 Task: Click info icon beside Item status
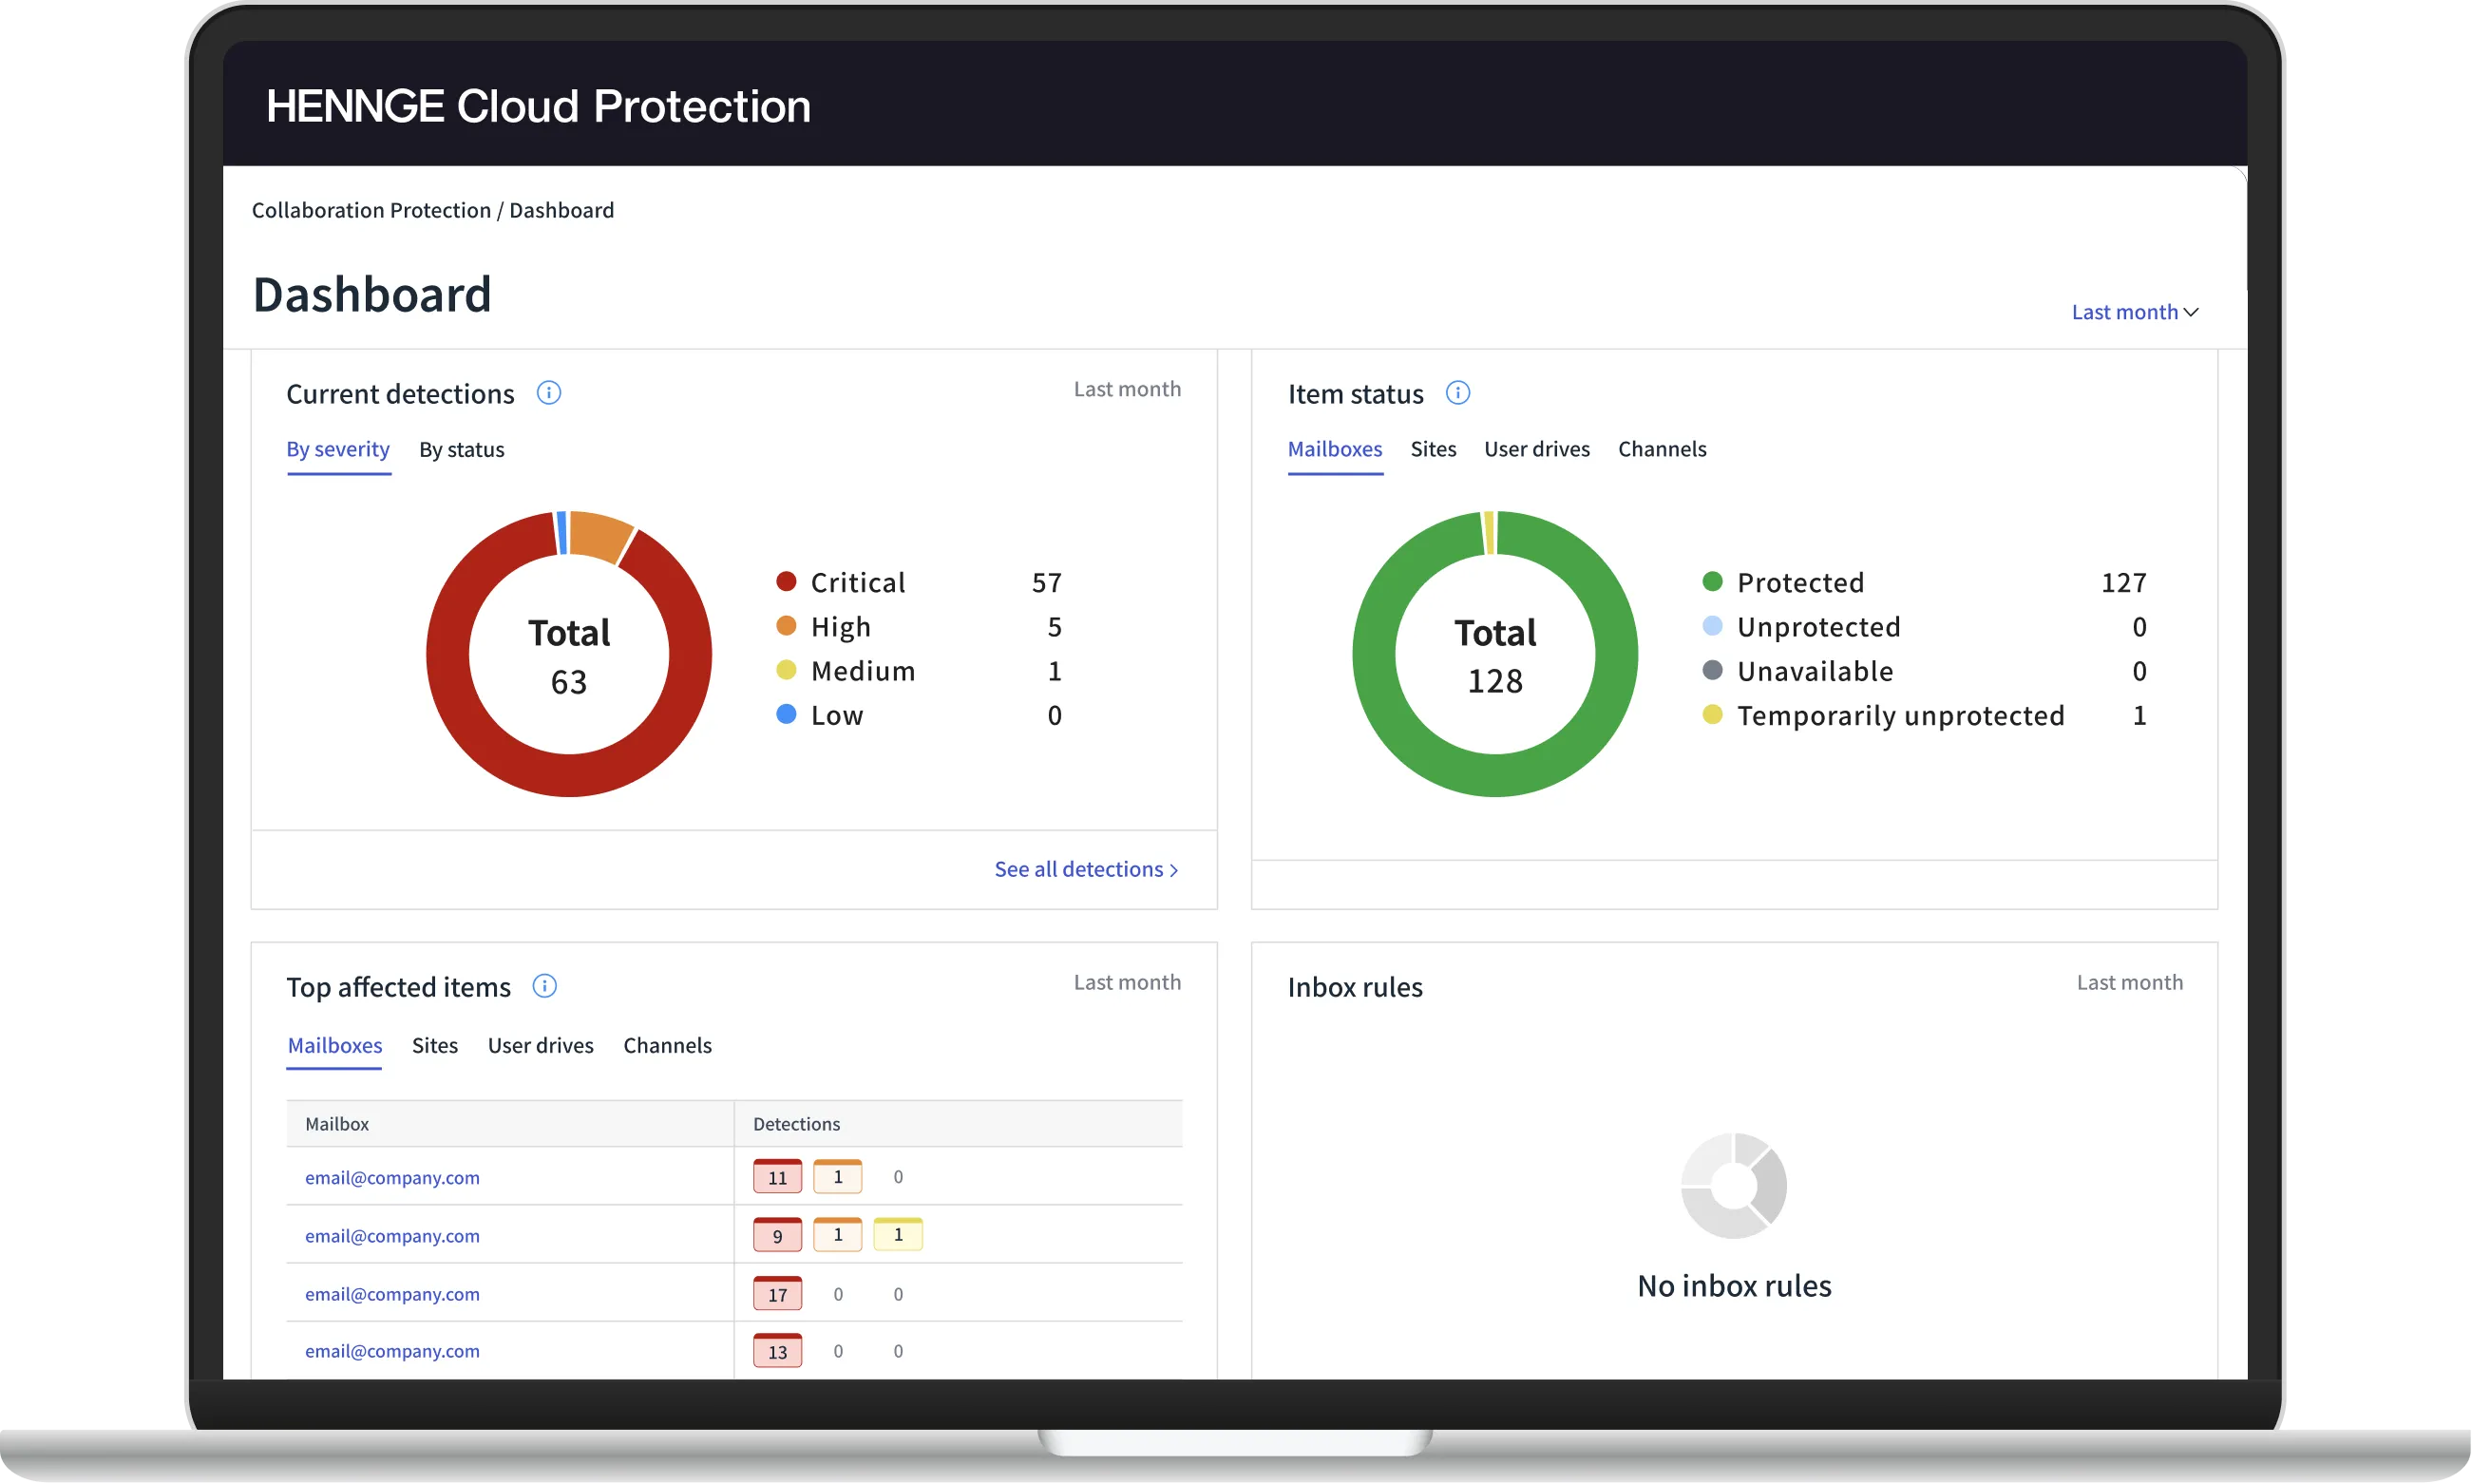pyautogui.click(x=1457, y=393)
